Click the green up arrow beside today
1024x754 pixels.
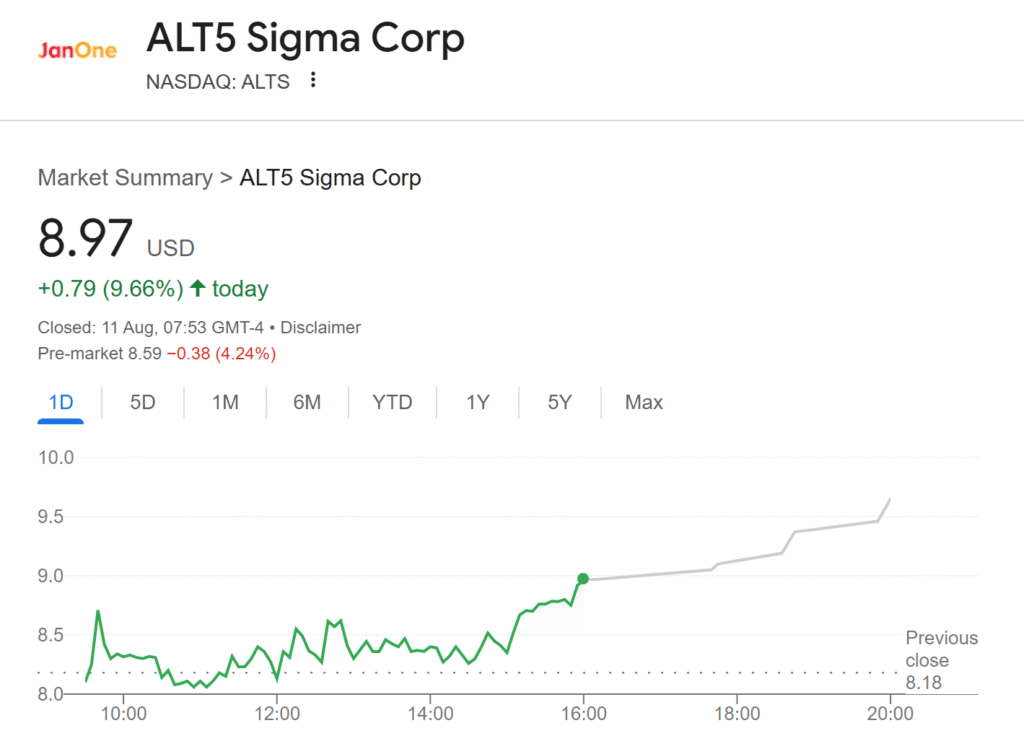tap(197, 289)
